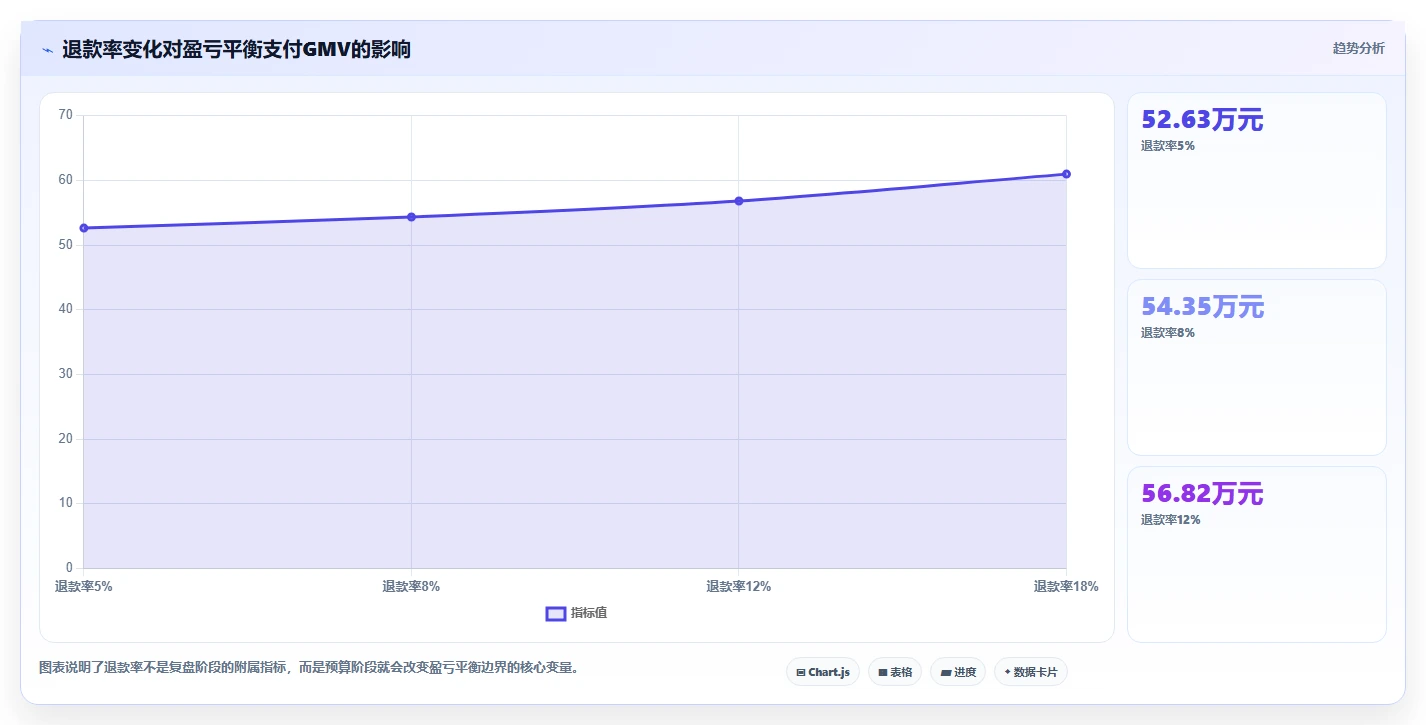Click the y-axis value 20
Screen dimensions: 1426x725
(66, 439)
